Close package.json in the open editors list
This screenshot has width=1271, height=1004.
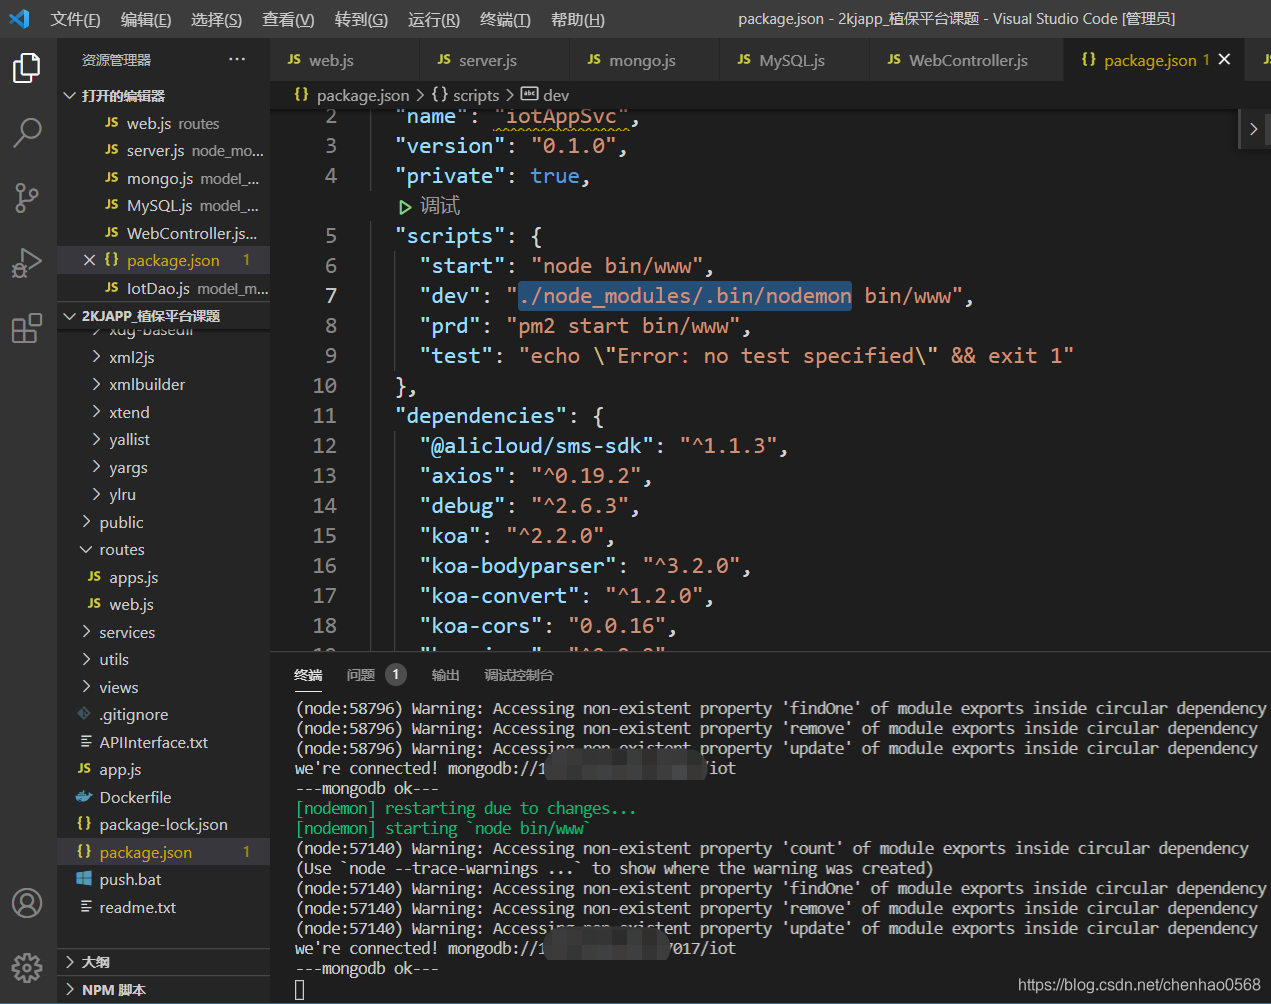(x=89, y=260)
